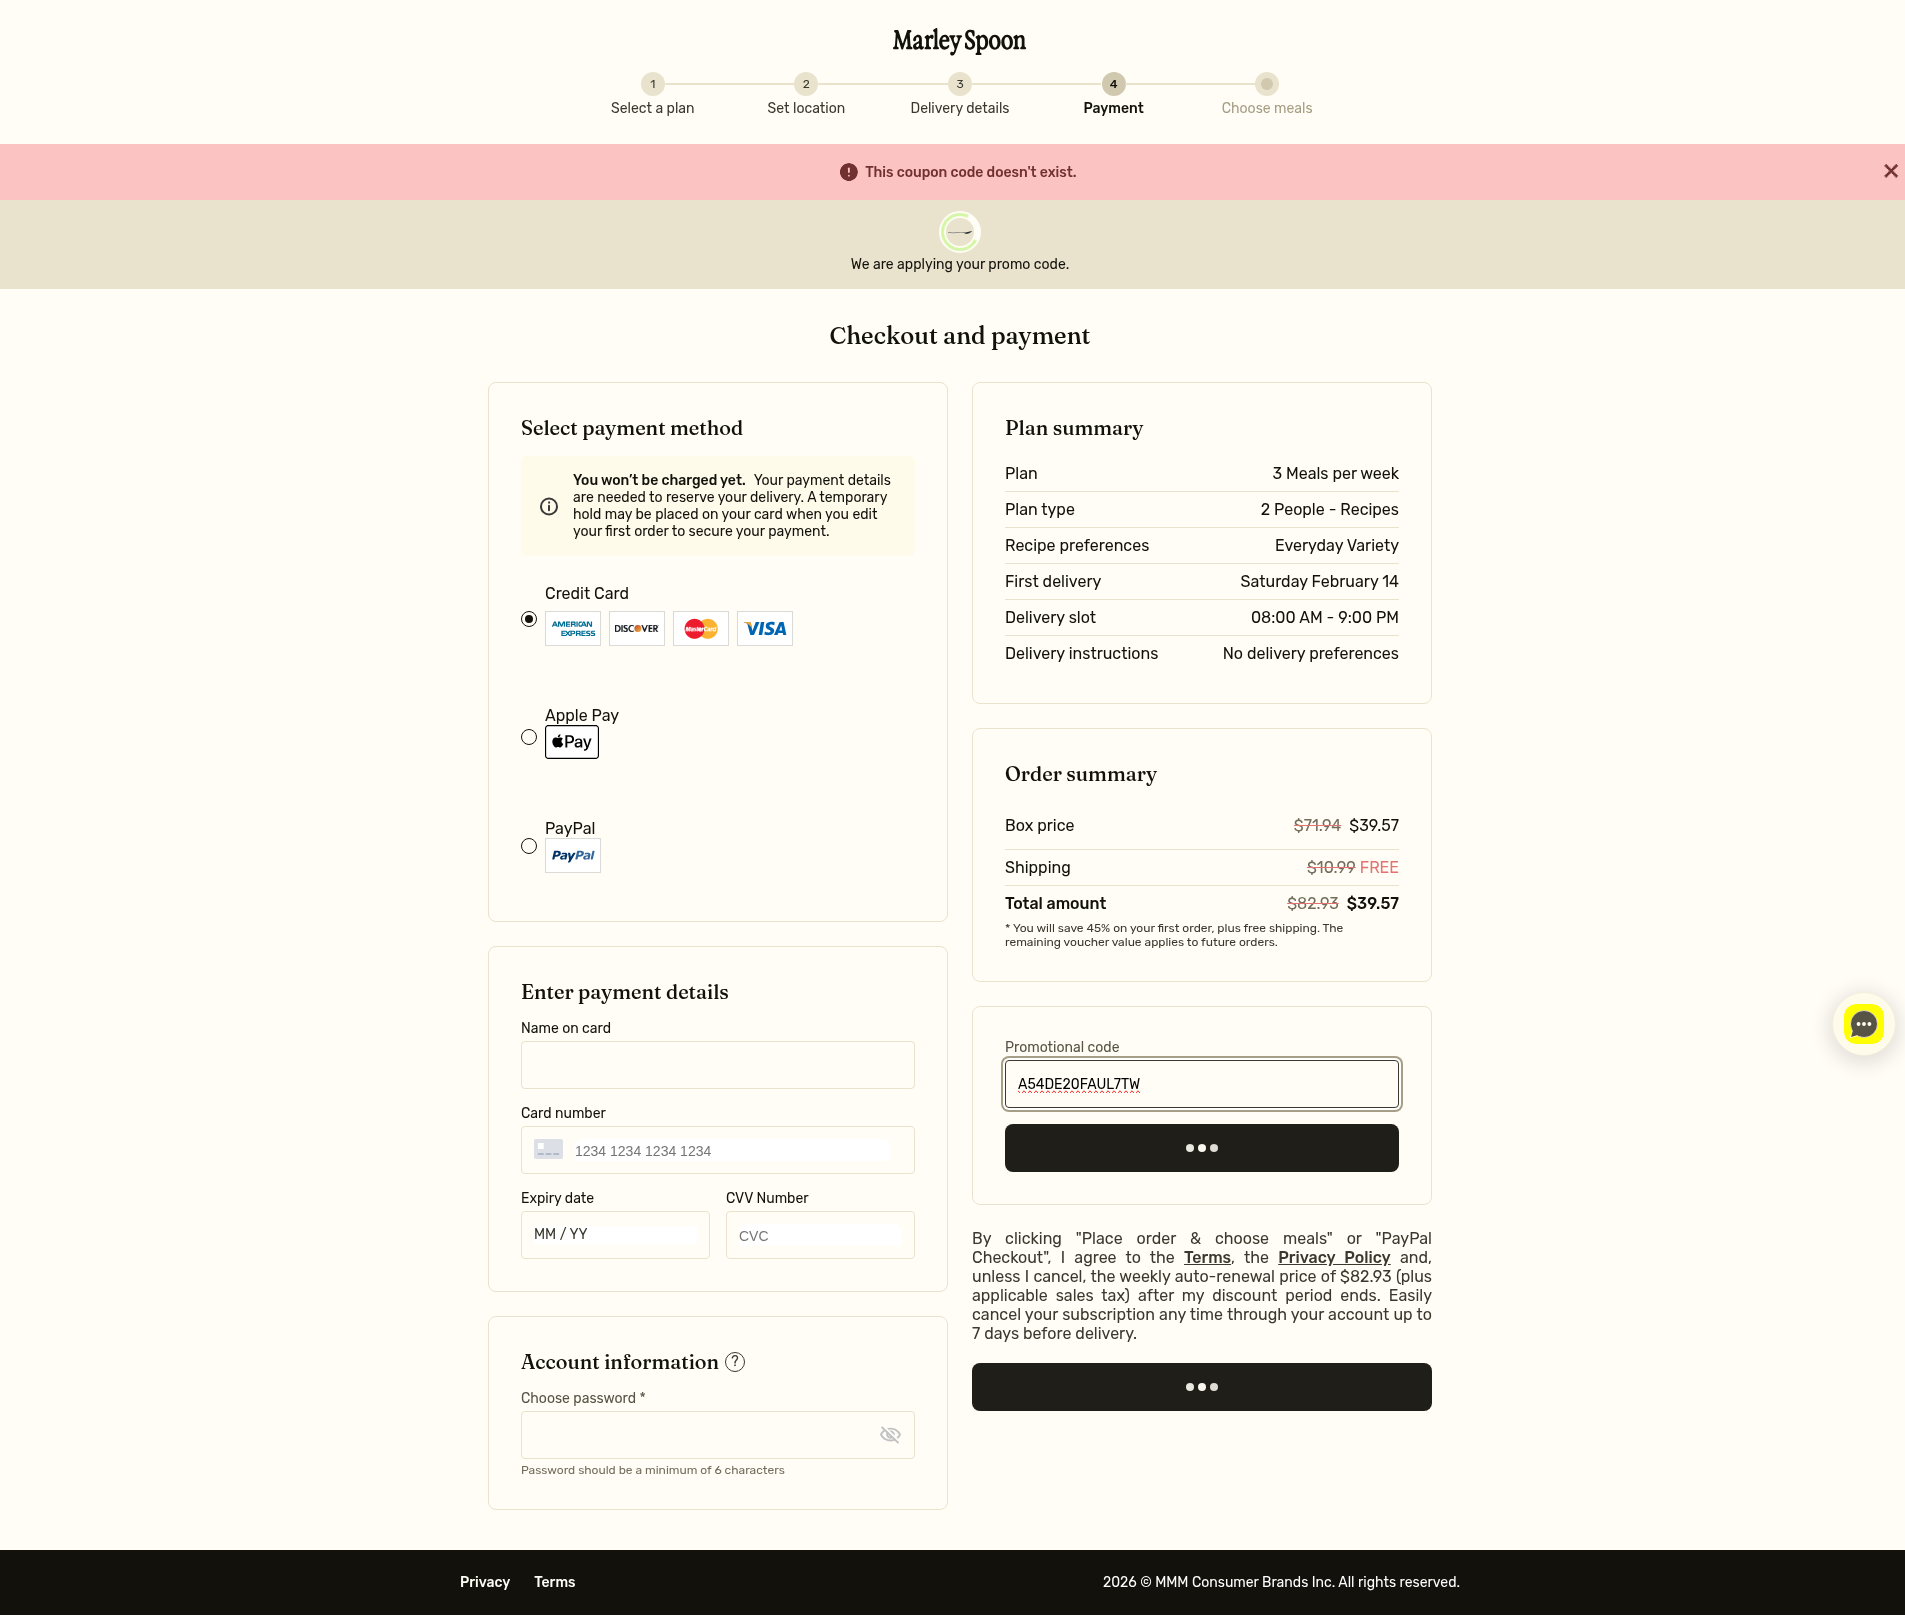Select the PayPal radio button
Viewport: 1905px width, 1616px height.
pyautogui.click(x=529, y=846)
